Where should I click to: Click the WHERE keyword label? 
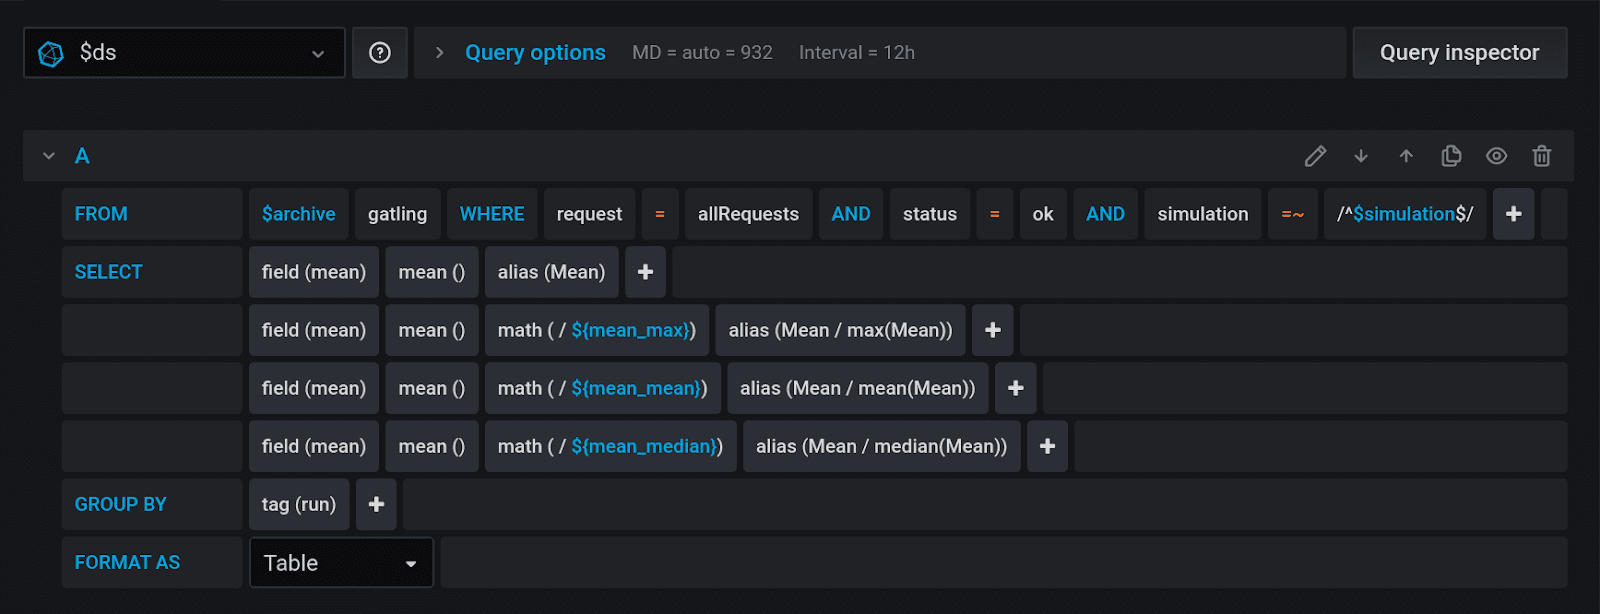pyautogui.click(x=492, y=214)
